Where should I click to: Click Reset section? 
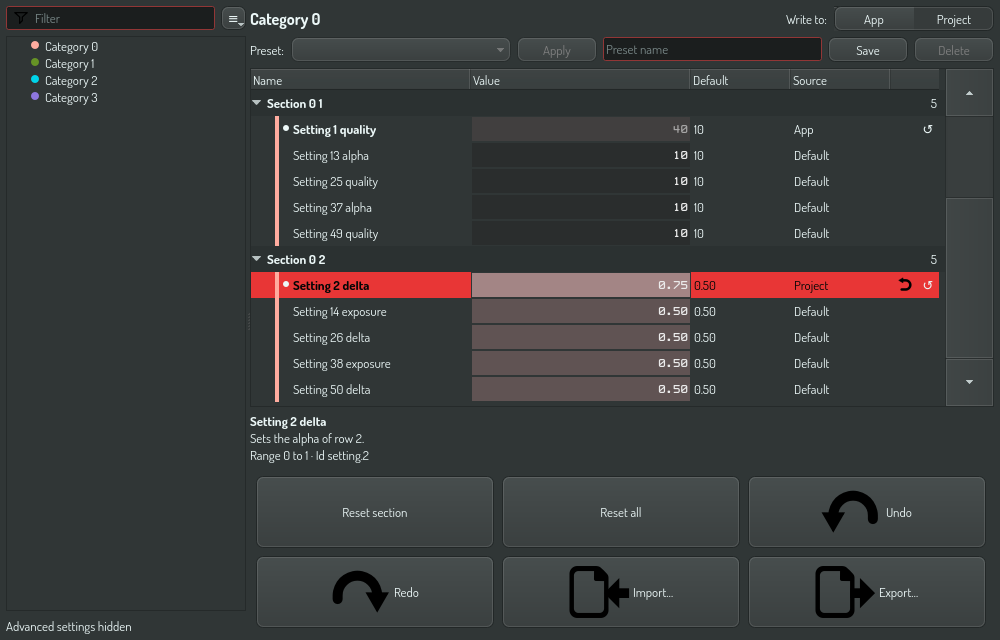click(374, 512)
